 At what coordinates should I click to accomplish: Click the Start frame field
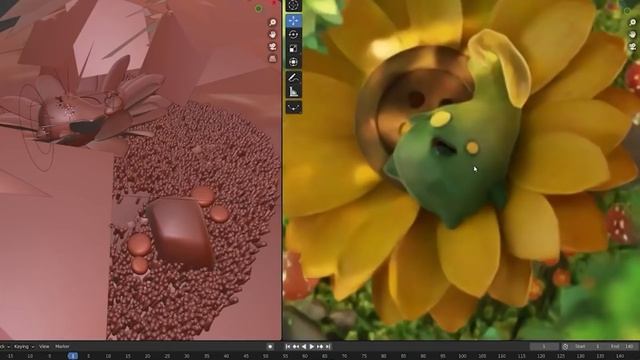click(588, 347)
